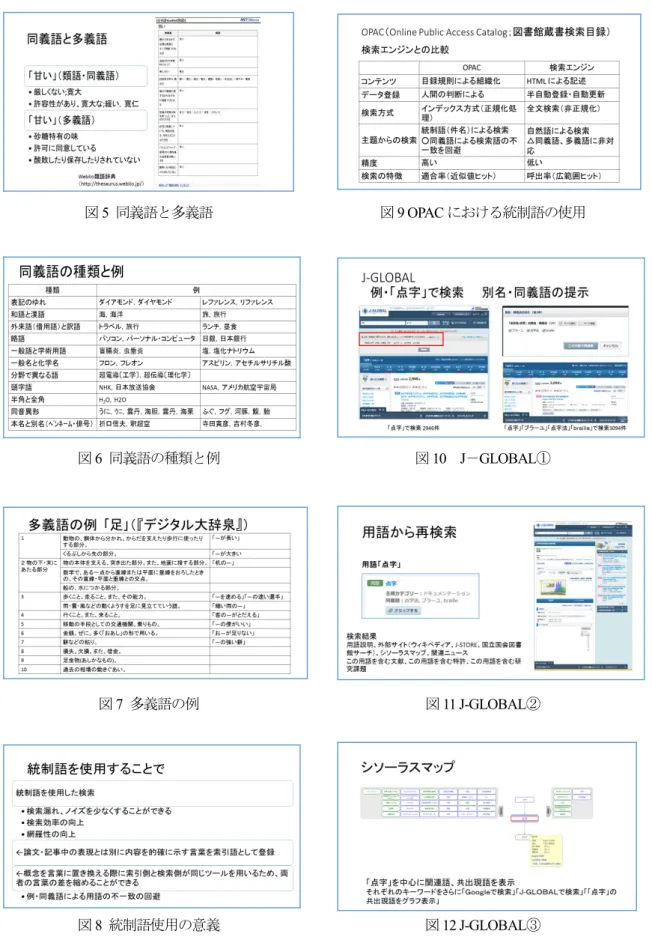
Task: Open the left J-GLOBAL search screenshot
Action: point(424,362)
